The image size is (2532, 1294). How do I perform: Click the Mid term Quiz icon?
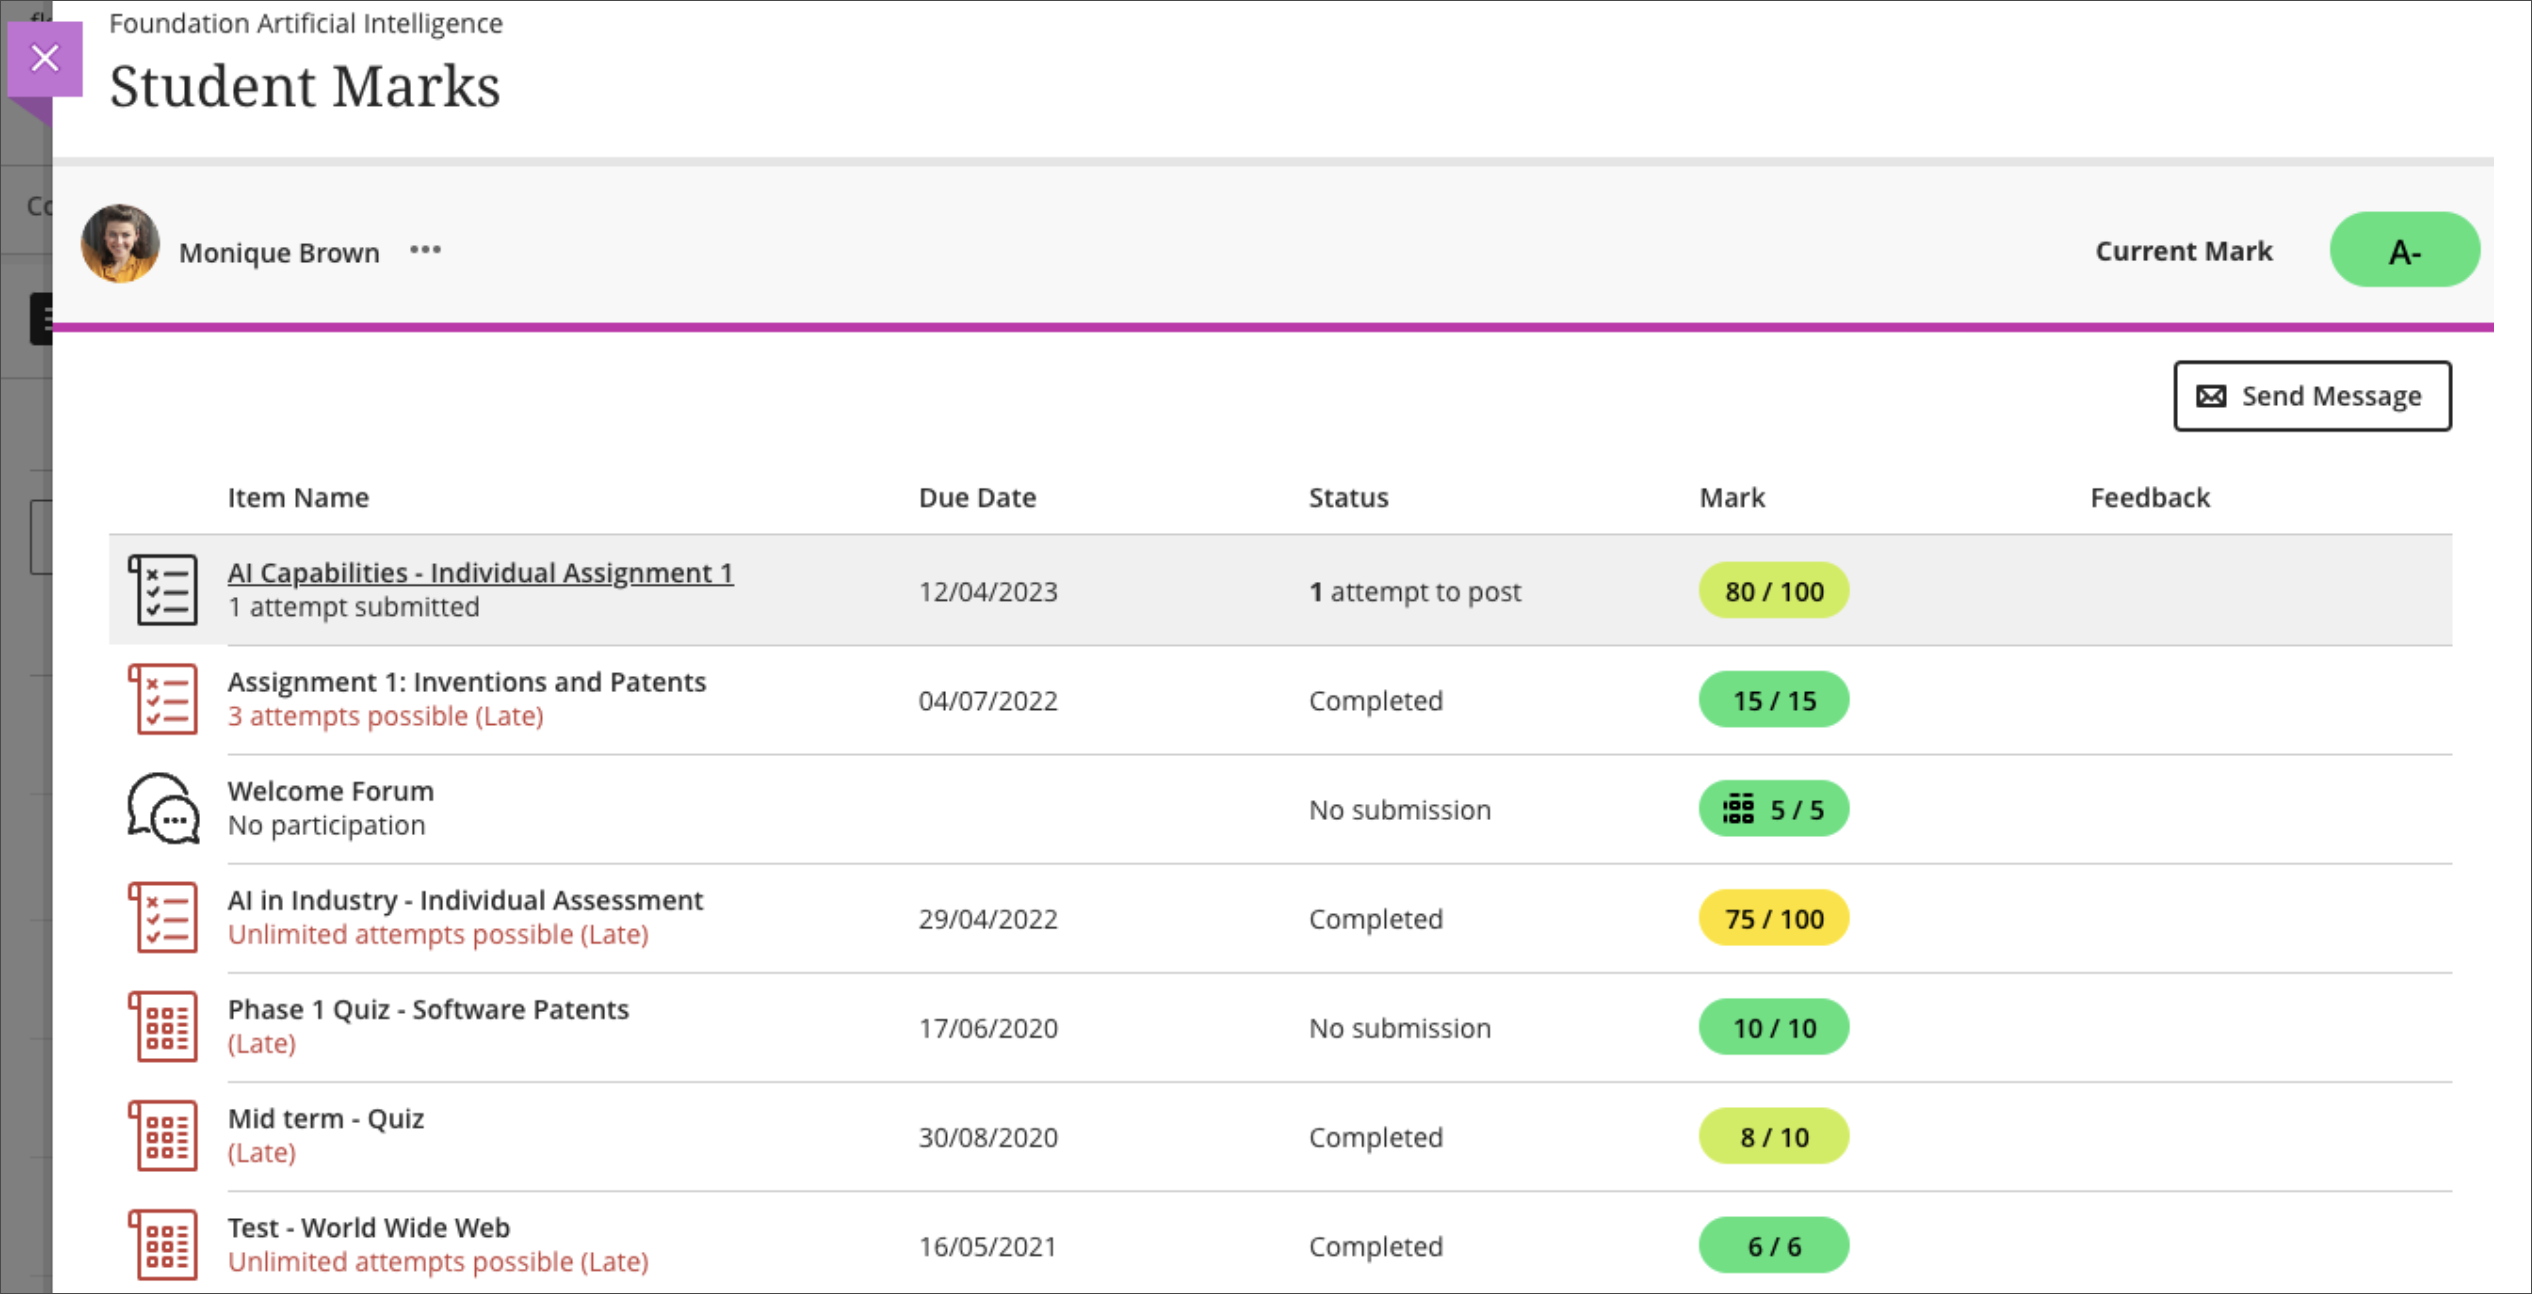click(x=163, y=1135)
